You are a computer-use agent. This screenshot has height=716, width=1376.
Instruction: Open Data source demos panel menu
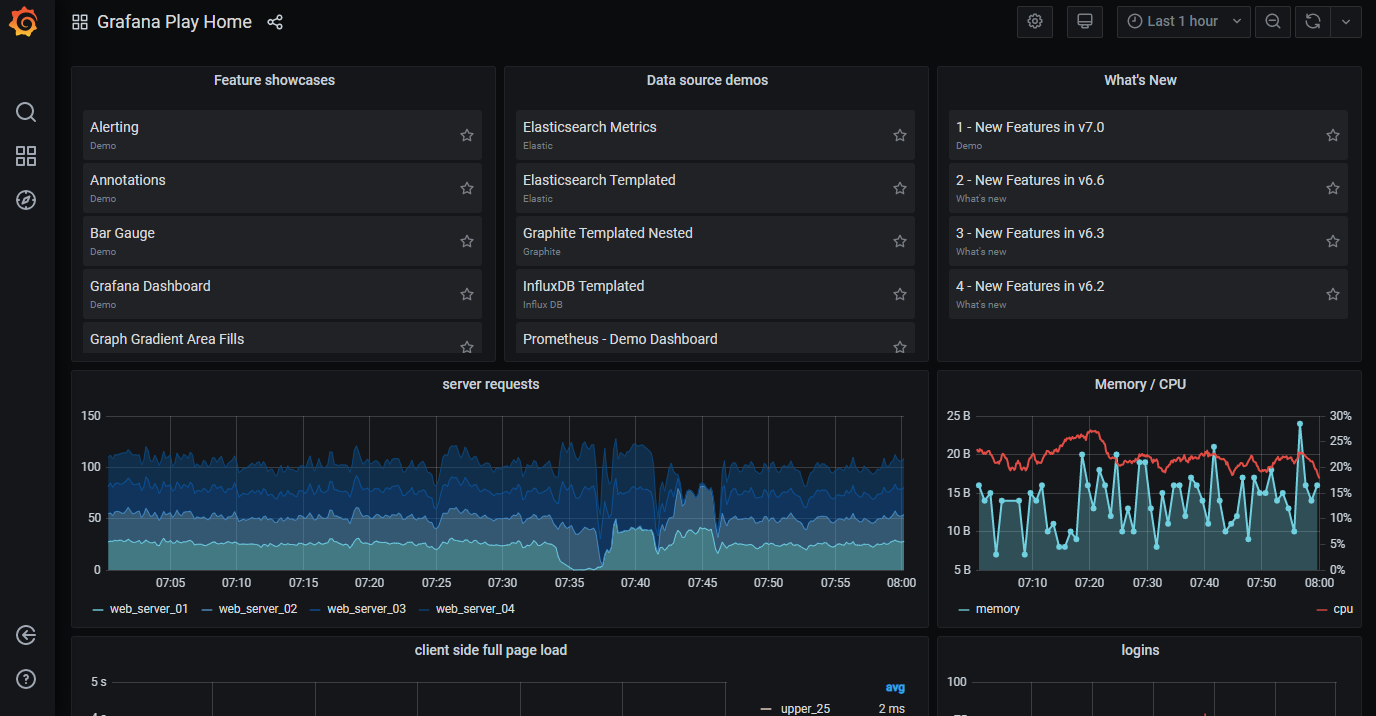[x=707, y=80]
